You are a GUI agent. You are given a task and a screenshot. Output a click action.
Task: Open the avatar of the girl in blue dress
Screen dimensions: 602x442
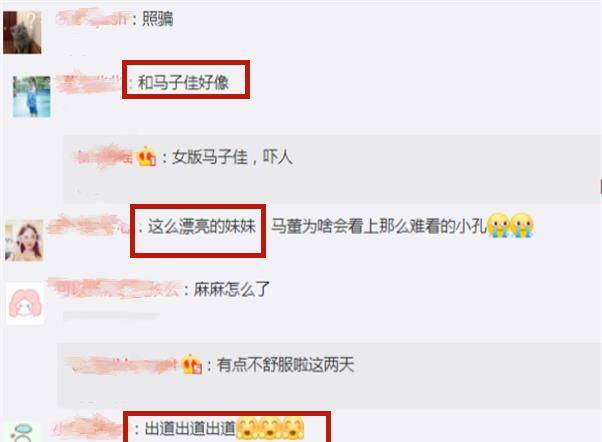[31, 96]
